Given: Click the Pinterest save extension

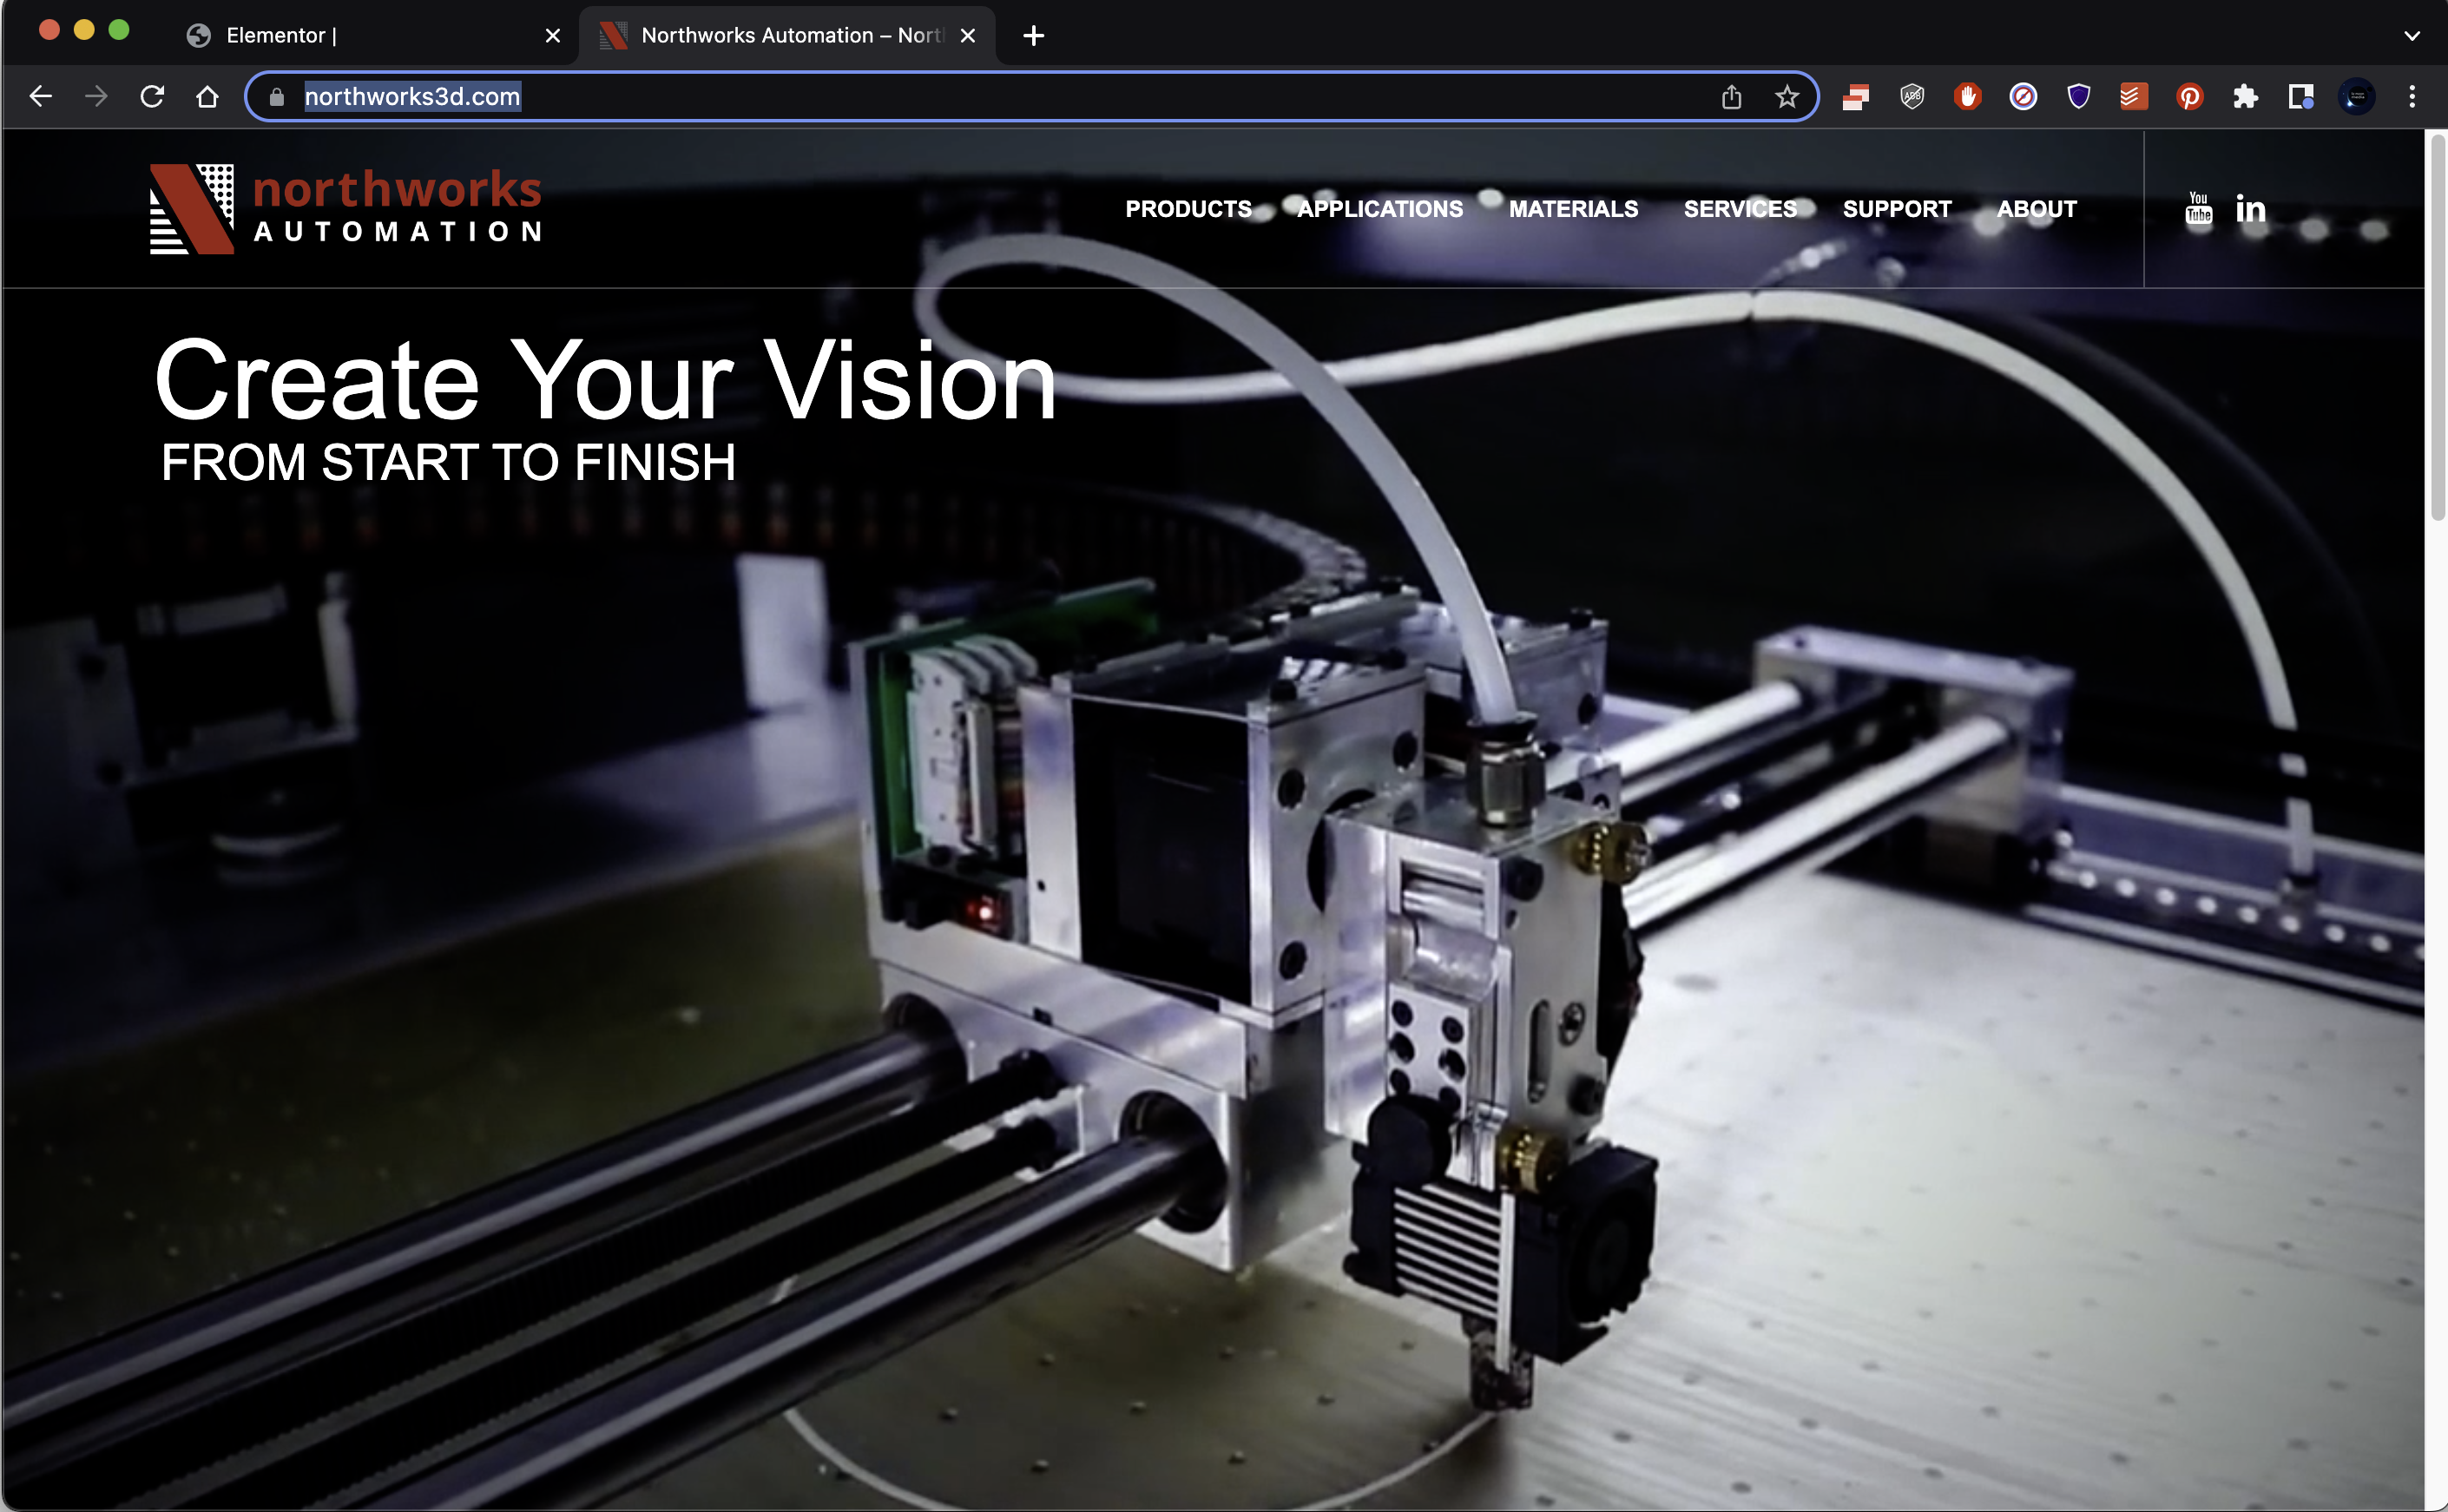Looking at the screenshot, I should coord(2190,97).
